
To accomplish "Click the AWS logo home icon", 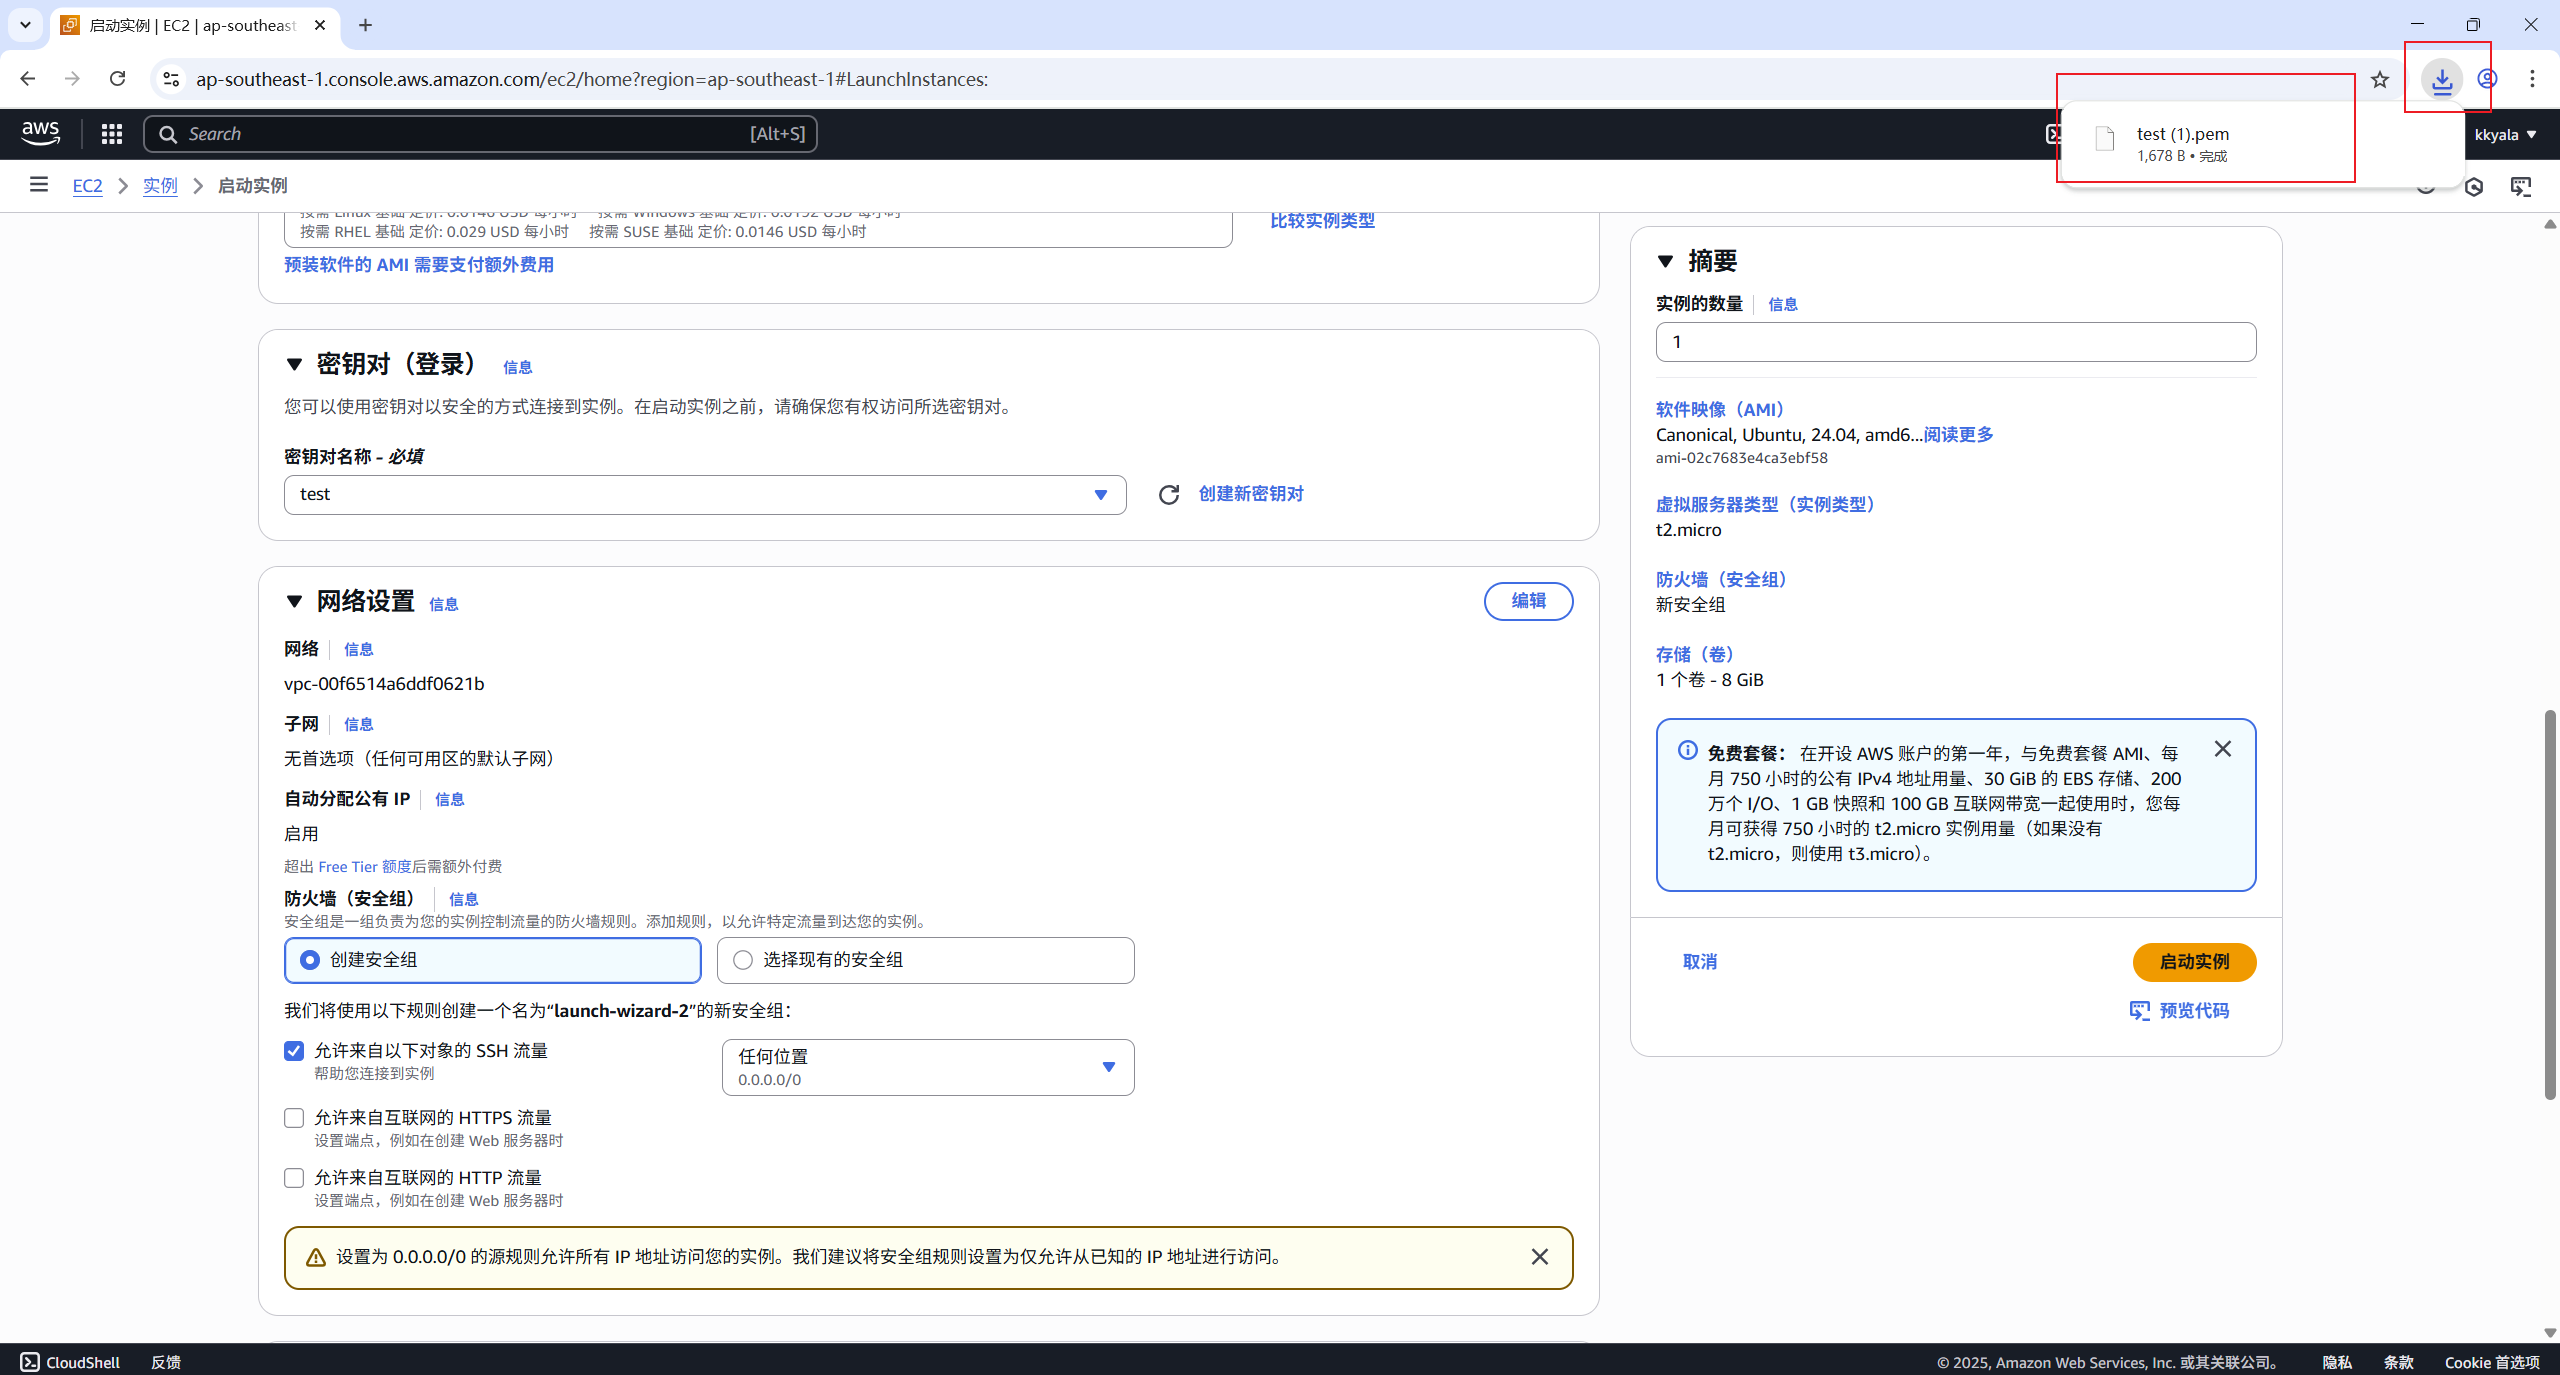I will click(41, 133).
